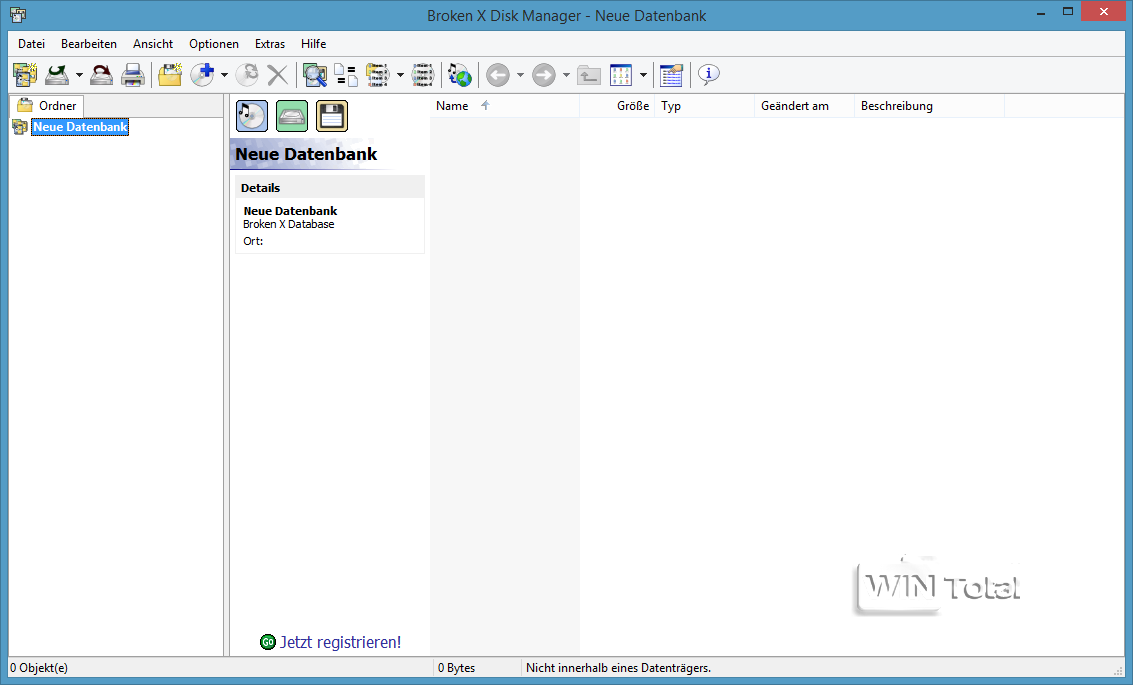Click the New Database toolbar icon
This screenshot has height=685, width=1133.
[25, 74]
